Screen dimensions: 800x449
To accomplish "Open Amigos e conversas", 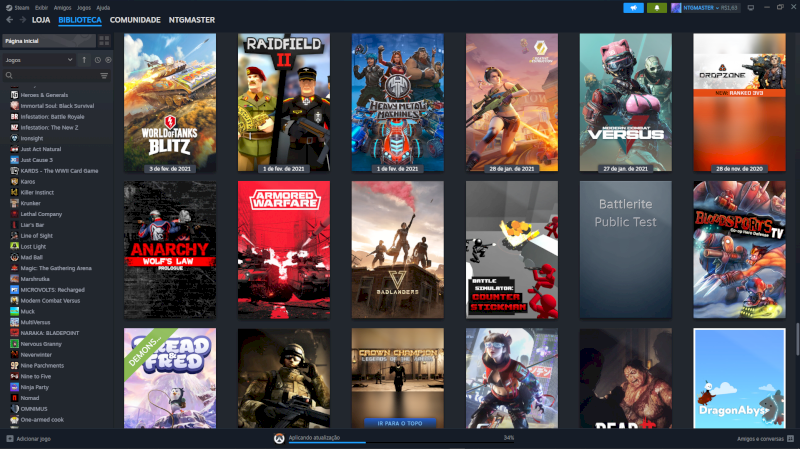I will [760, 438].
